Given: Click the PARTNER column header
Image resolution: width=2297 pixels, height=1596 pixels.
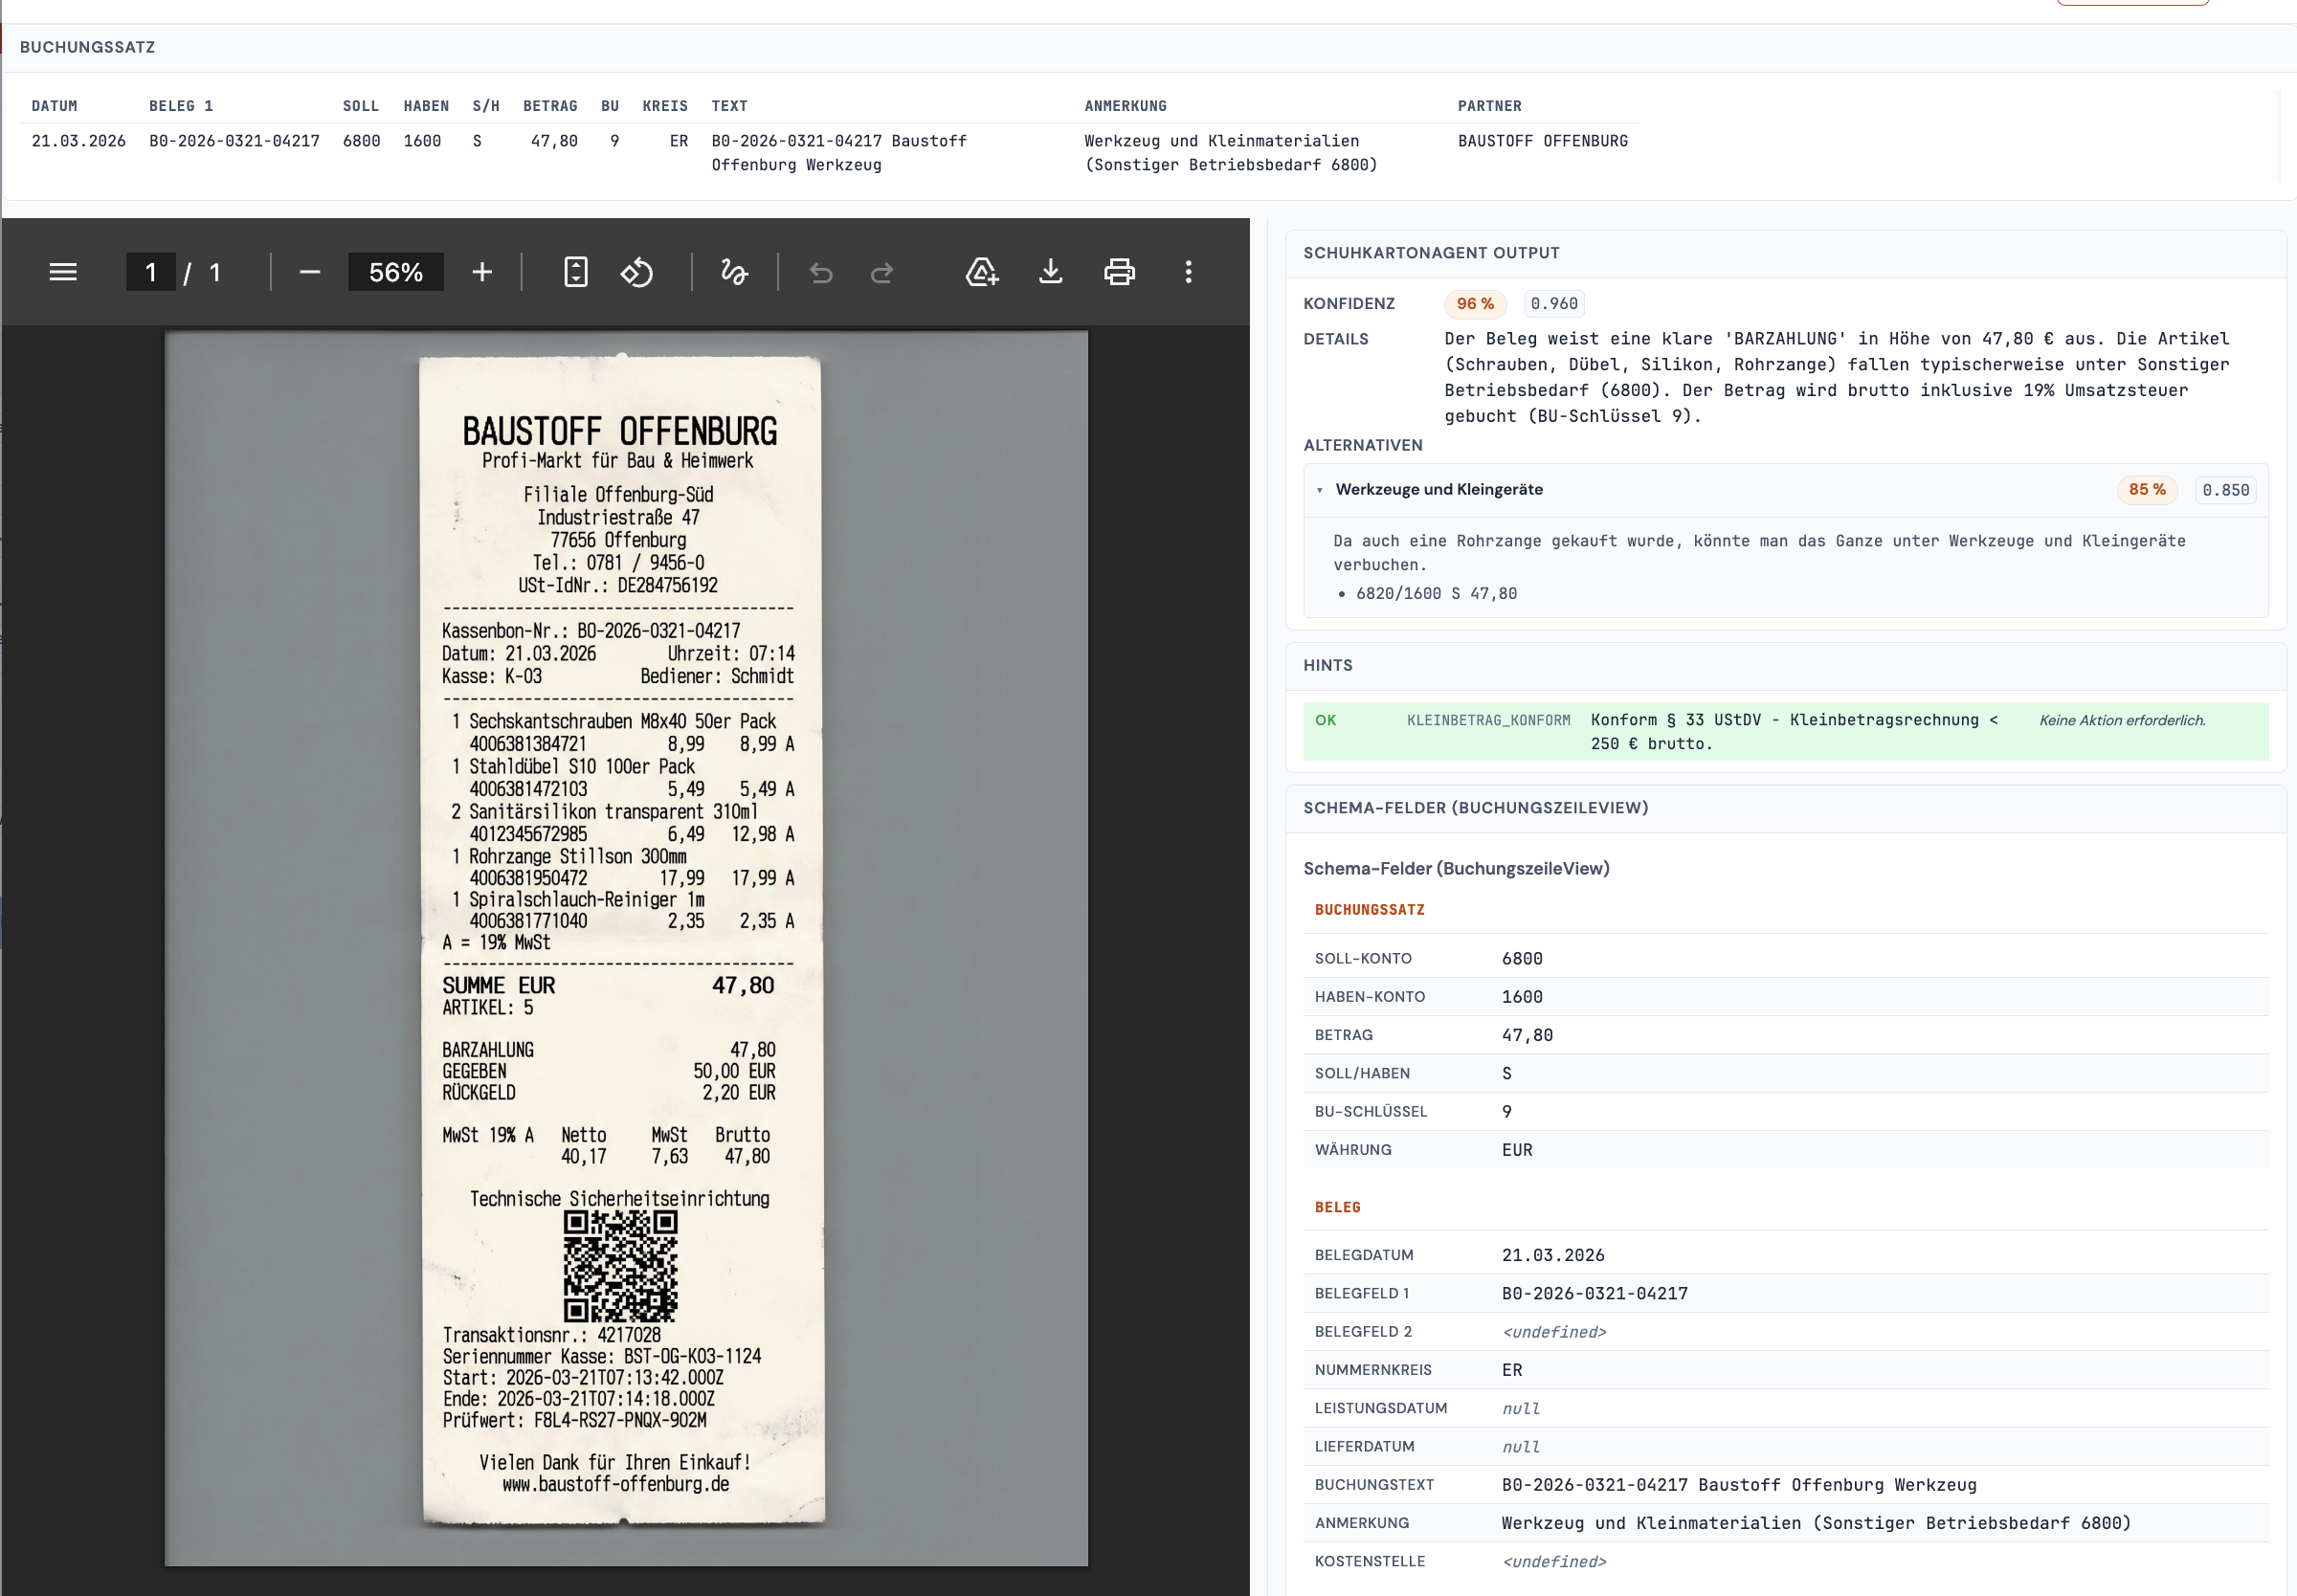Looking at the screenshot, I should 1489,106.
